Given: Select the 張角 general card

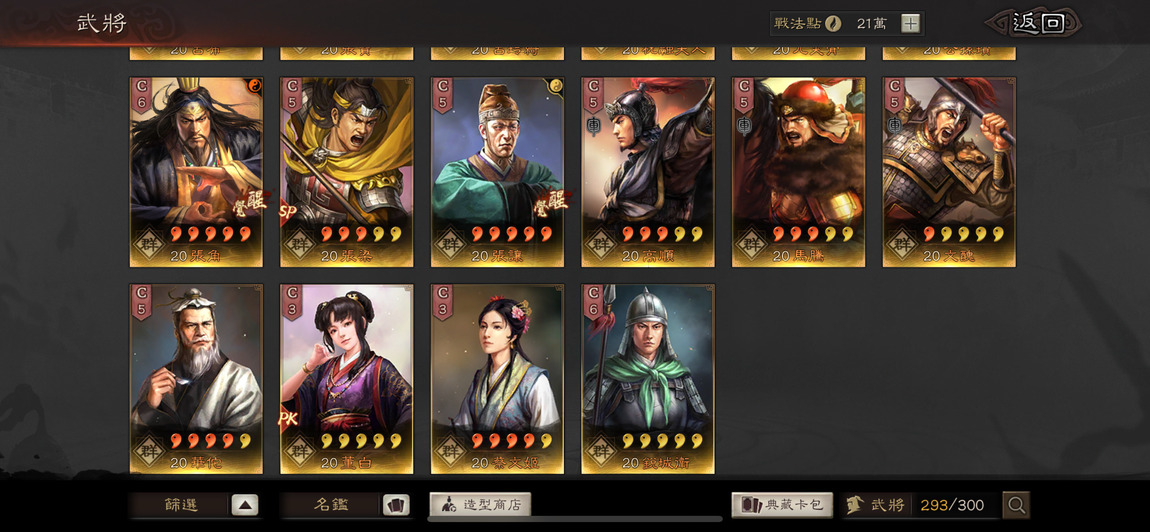Looking at the screenshot, I should 197,172.
